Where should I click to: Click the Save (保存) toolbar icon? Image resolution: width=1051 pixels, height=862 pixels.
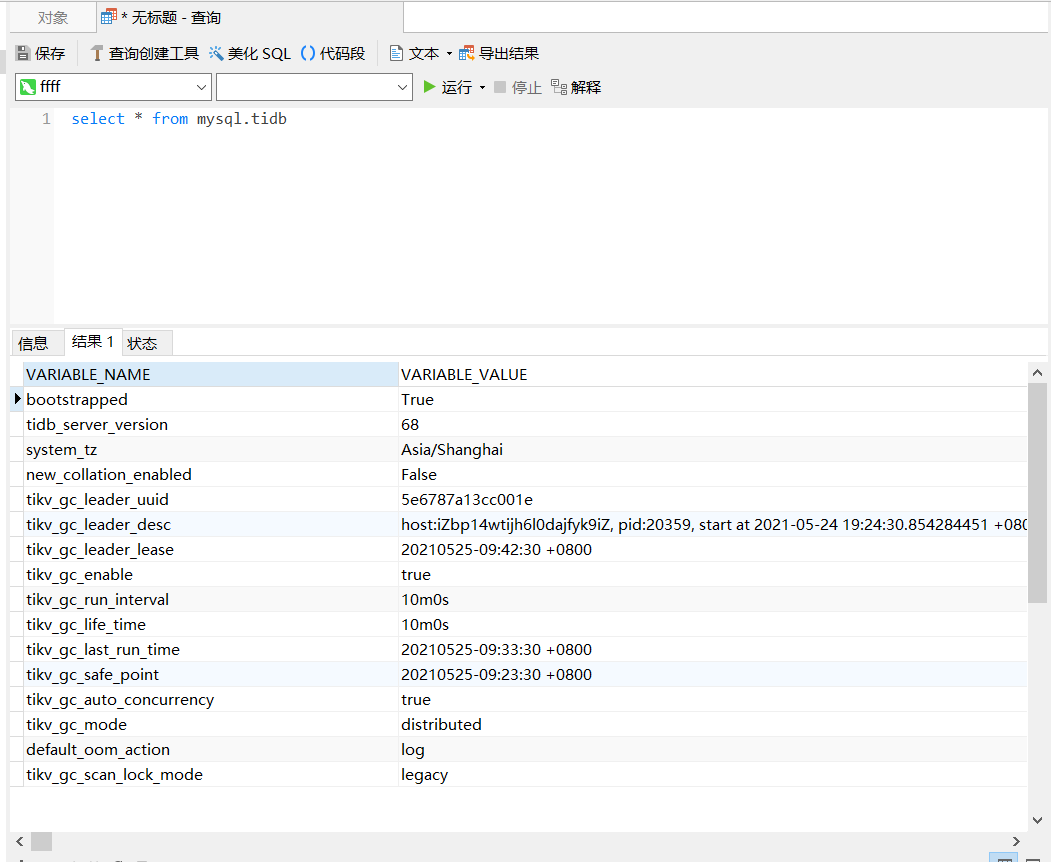[x=23, y=54]
